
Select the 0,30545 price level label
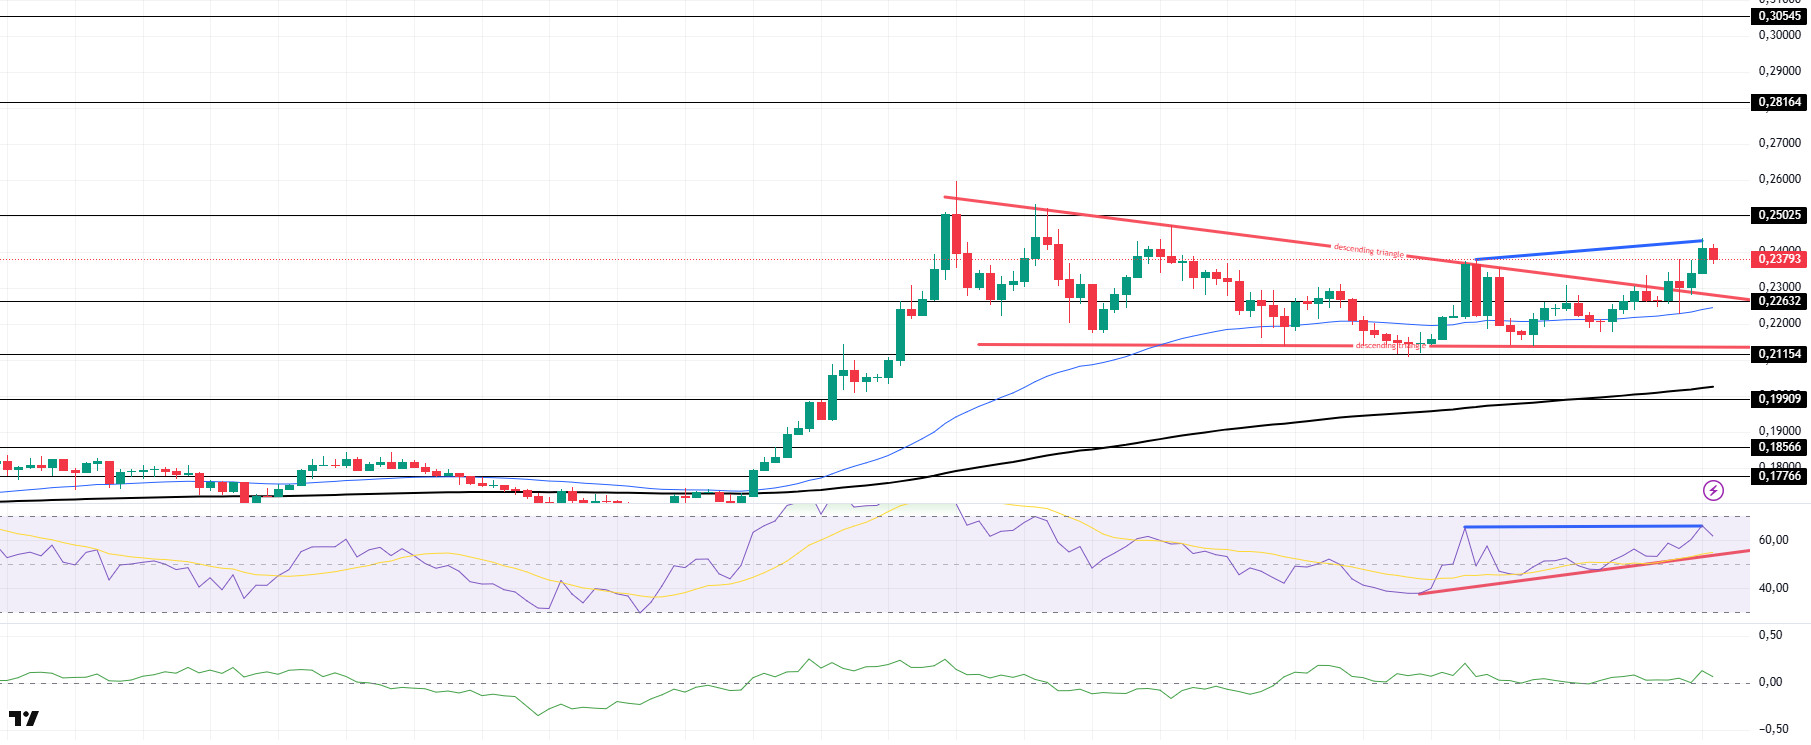click(x=1780, y=16)
